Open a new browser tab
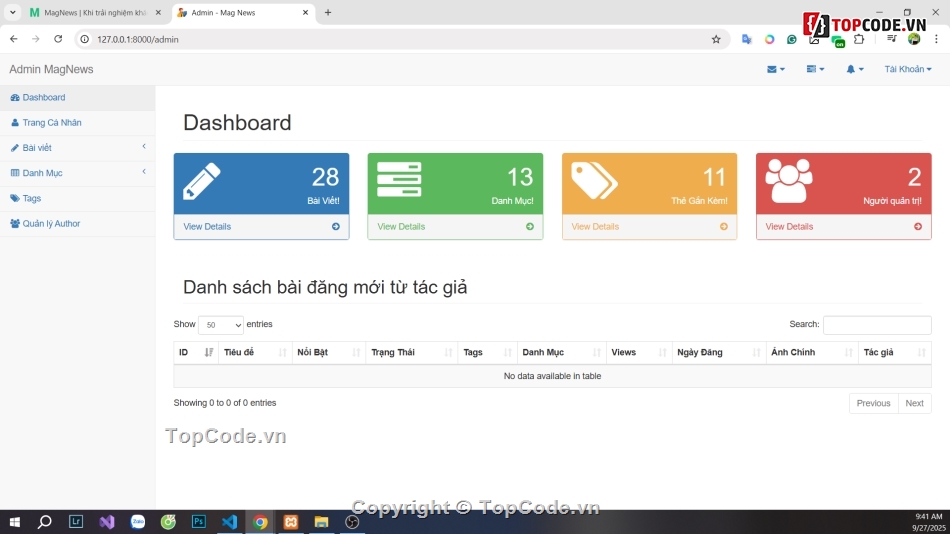The width and height of the screenshot is (950, 534). pos(328,13)
